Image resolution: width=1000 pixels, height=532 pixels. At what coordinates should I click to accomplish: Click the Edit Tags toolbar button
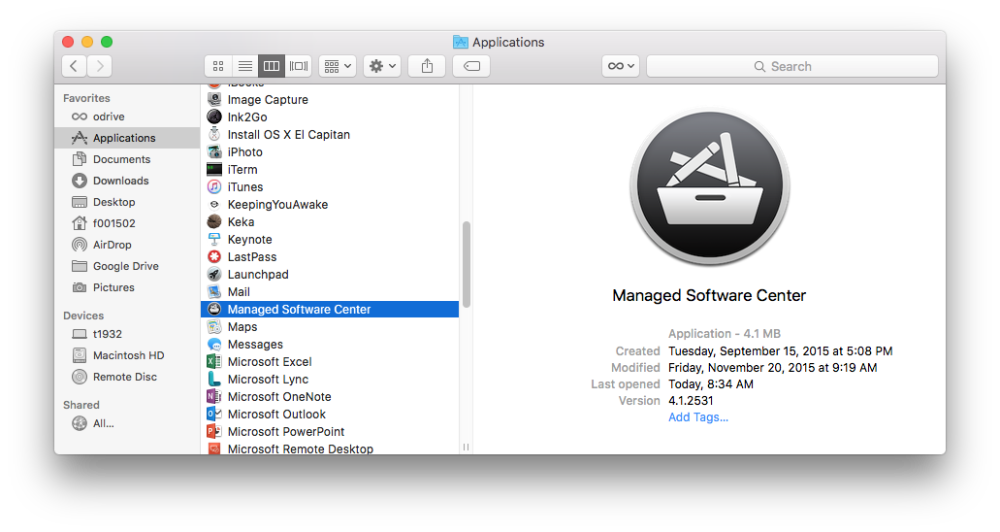point(471,66)
